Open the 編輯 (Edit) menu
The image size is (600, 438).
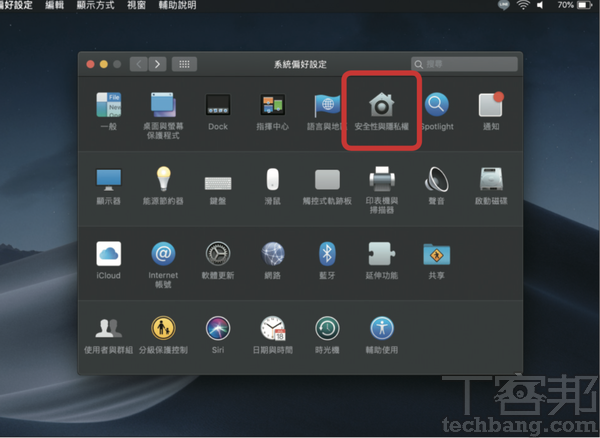54,5
